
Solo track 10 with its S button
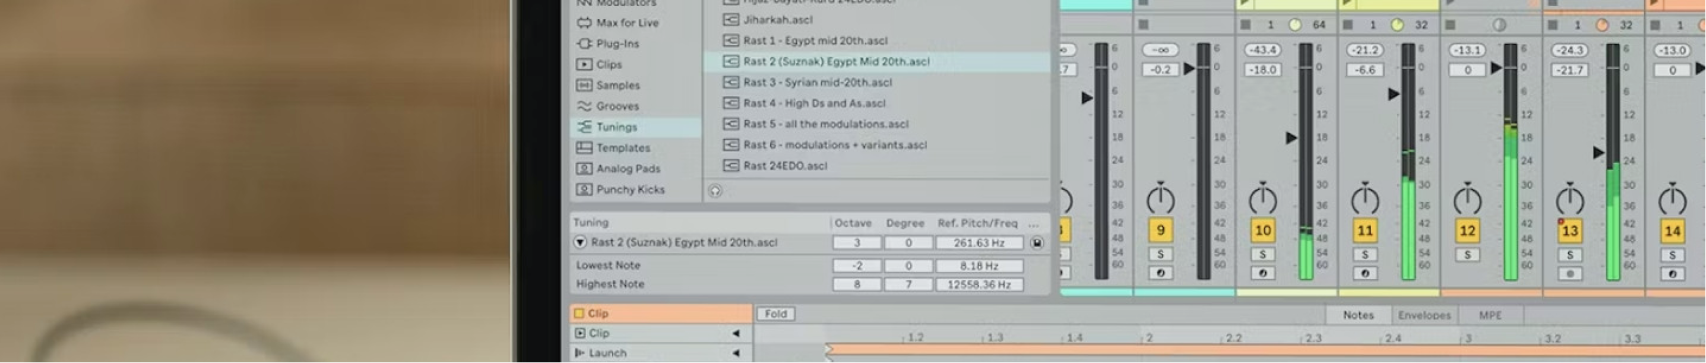point(1263,255)
